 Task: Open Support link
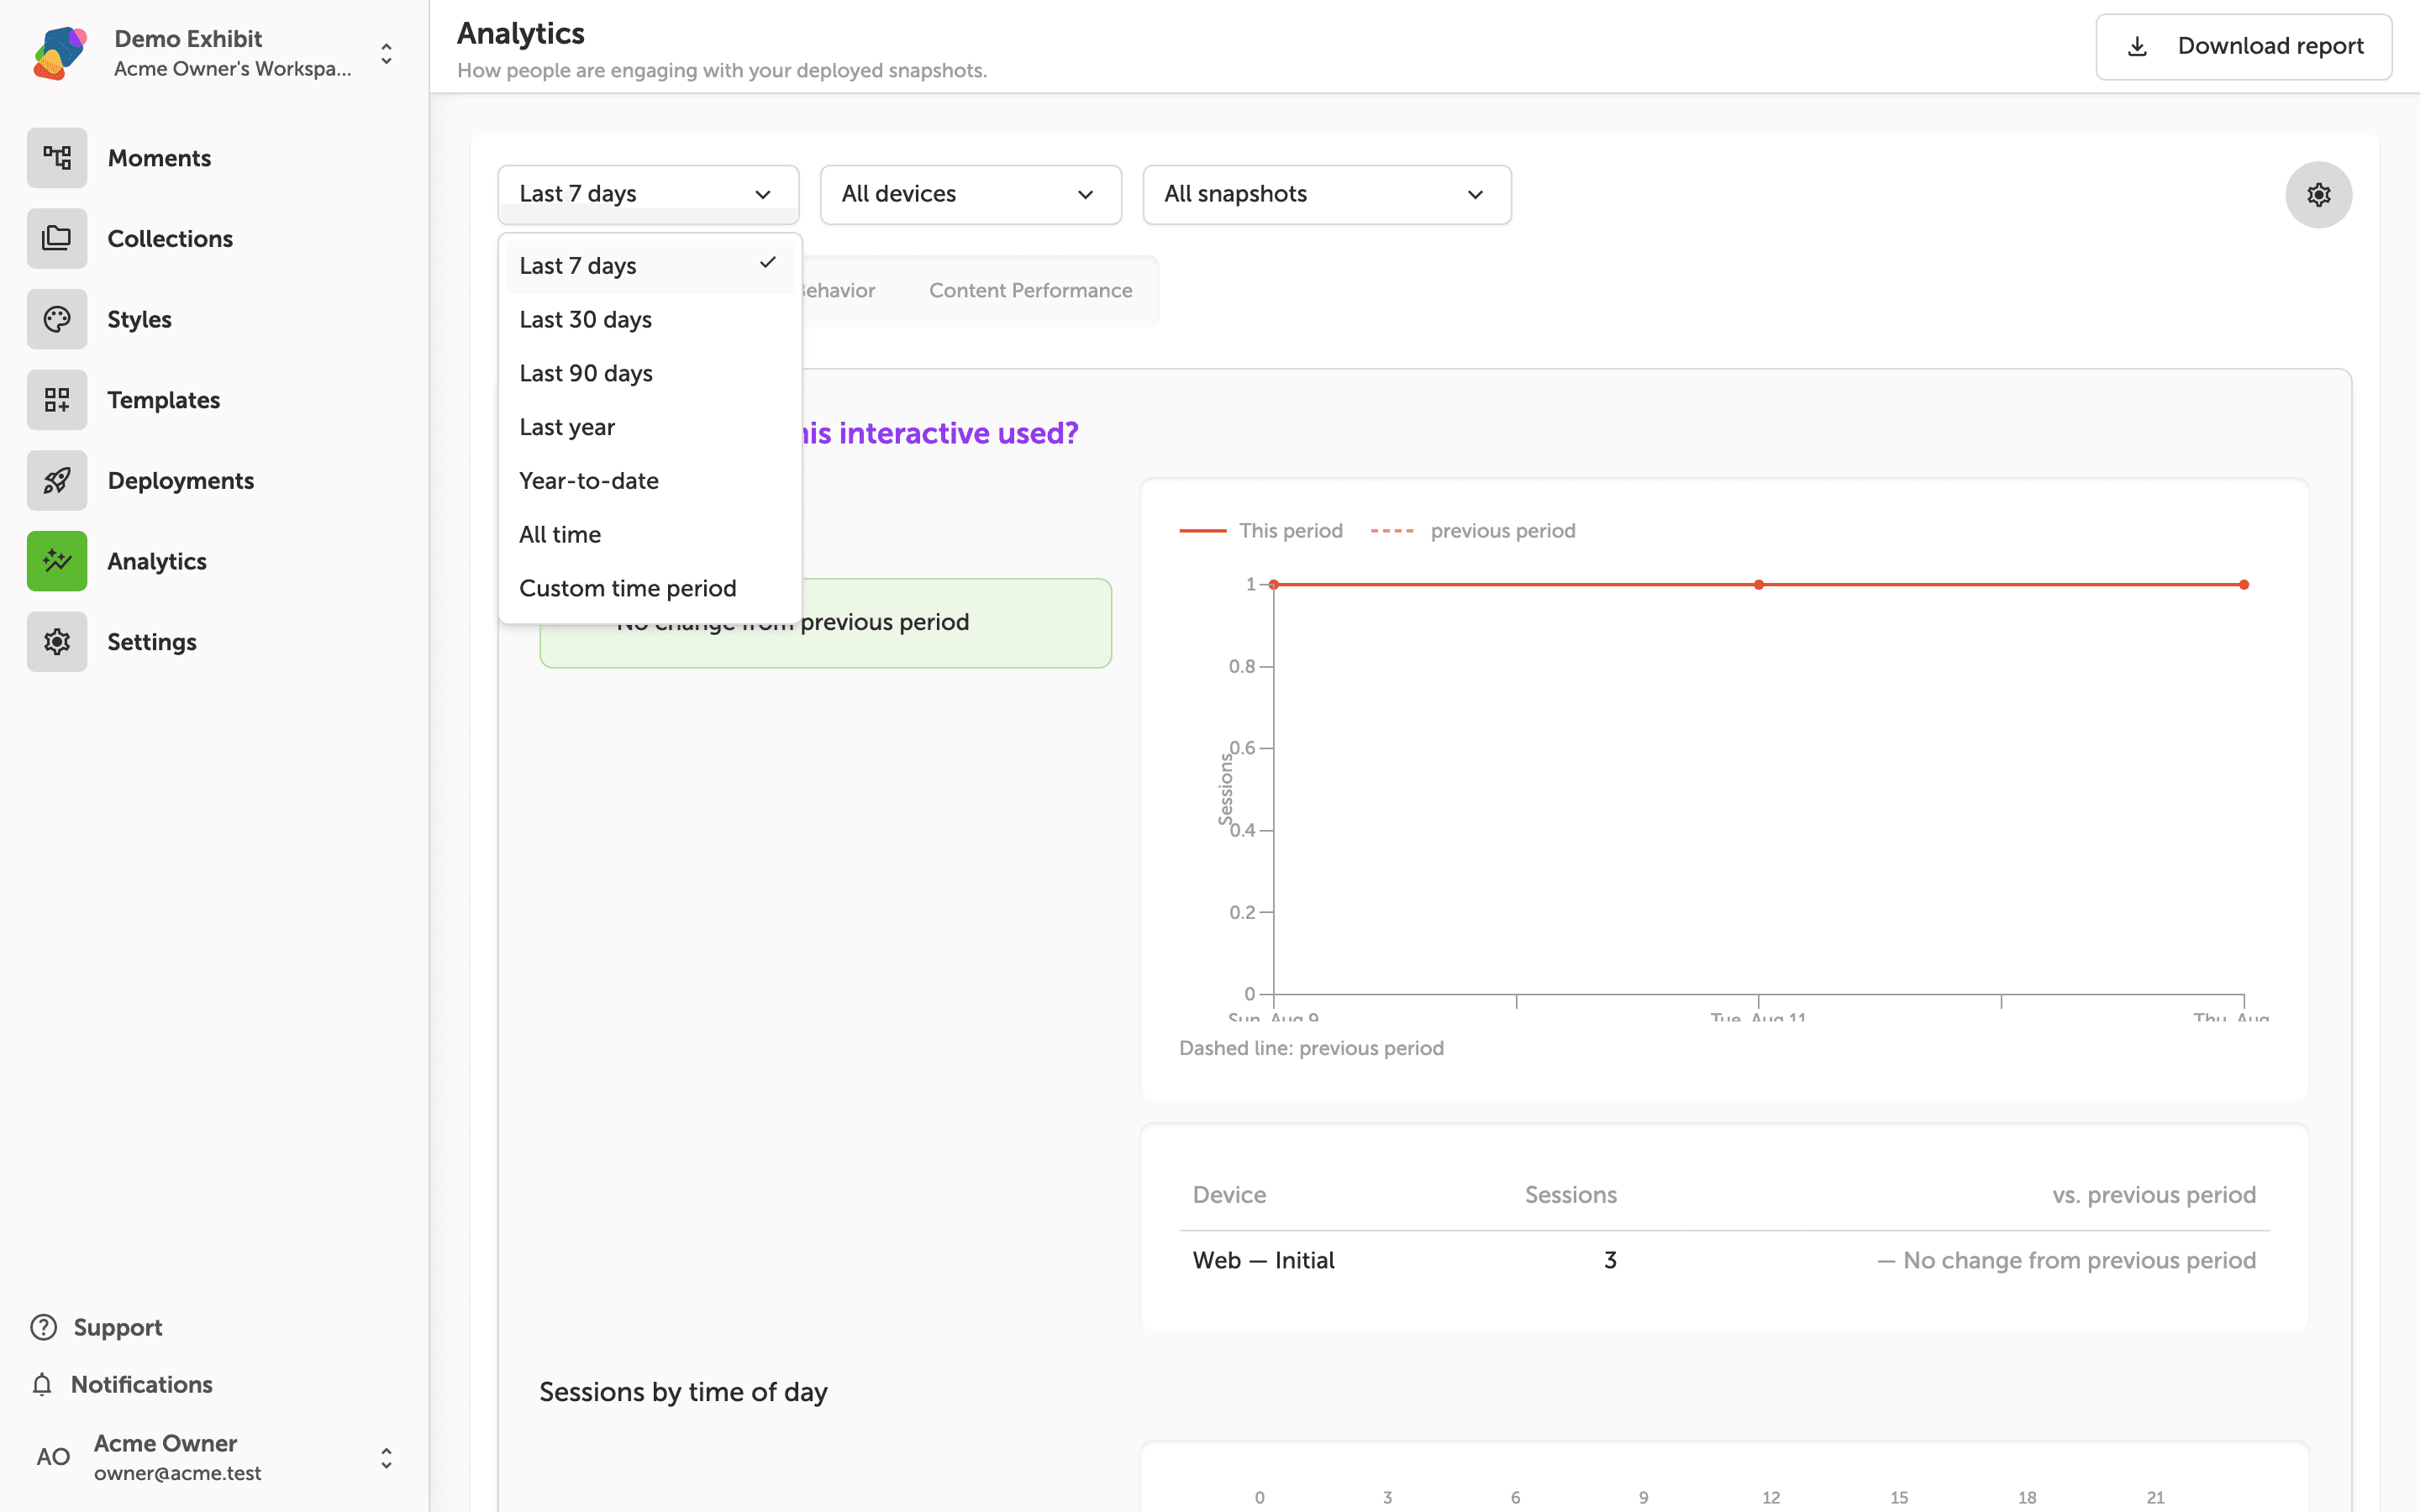(118, 1327)
